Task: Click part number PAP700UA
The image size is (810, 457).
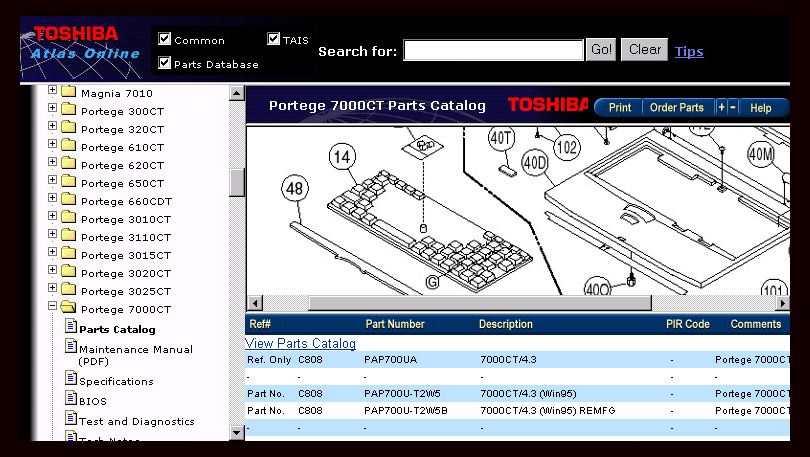Action: pos(391,359)
